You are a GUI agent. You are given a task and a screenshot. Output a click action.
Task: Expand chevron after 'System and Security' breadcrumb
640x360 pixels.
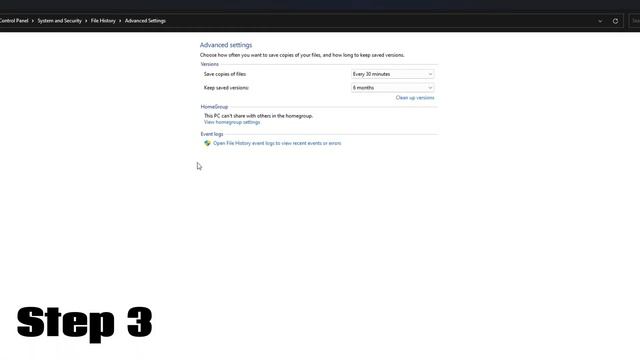coord(86,21)
